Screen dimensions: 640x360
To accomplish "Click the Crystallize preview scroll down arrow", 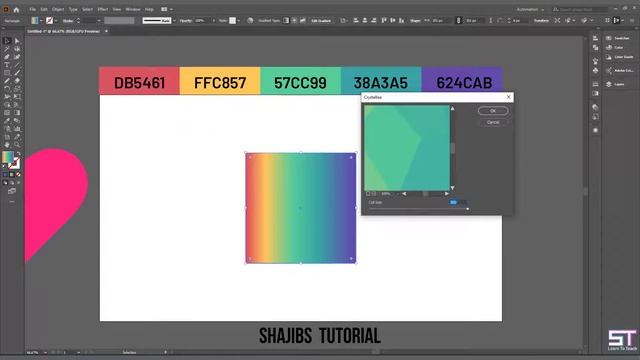I will [452, 188].
